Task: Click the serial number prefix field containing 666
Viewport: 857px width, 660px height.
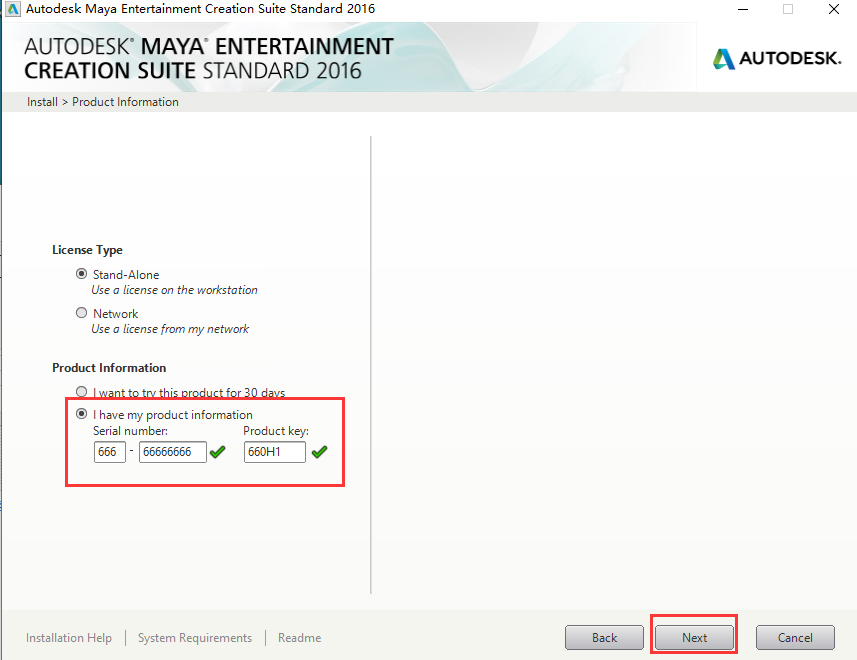Action: point(110,452)
